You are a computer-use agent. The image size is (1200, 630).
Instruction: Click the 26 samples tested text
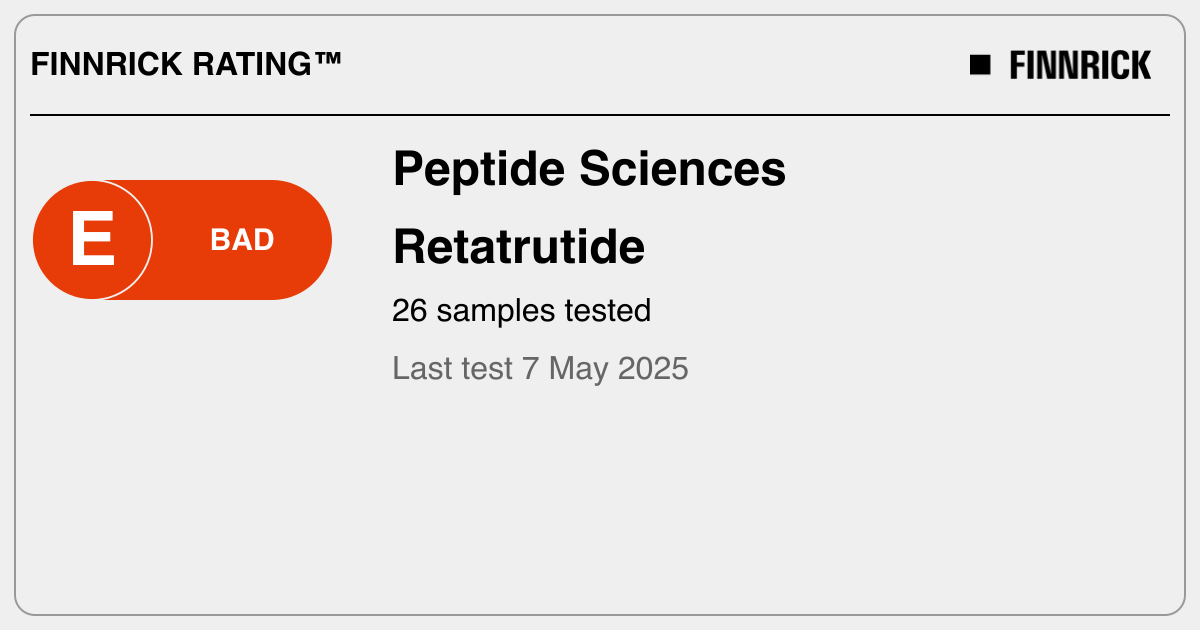coord(521,311)
